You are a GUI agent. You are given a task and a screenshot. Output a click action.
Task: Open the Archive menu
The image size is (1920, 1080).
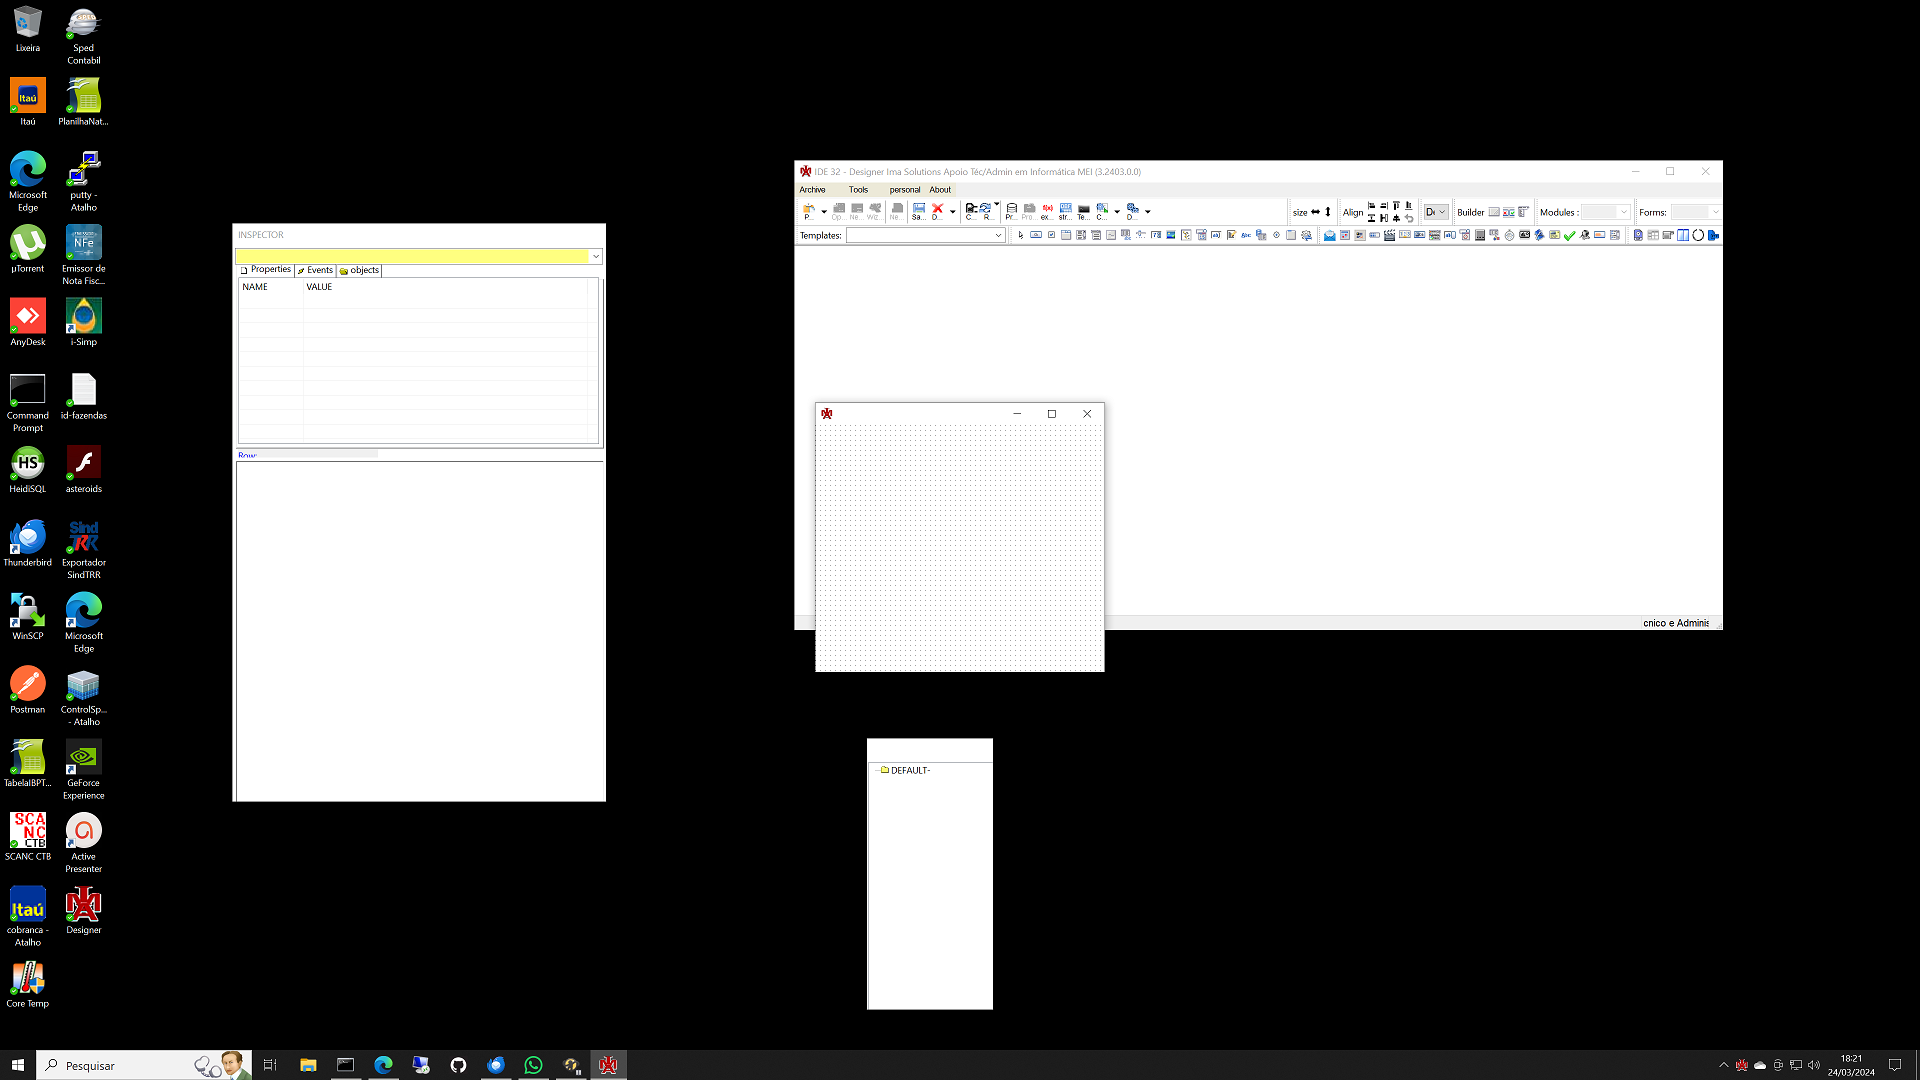point(812,190)
